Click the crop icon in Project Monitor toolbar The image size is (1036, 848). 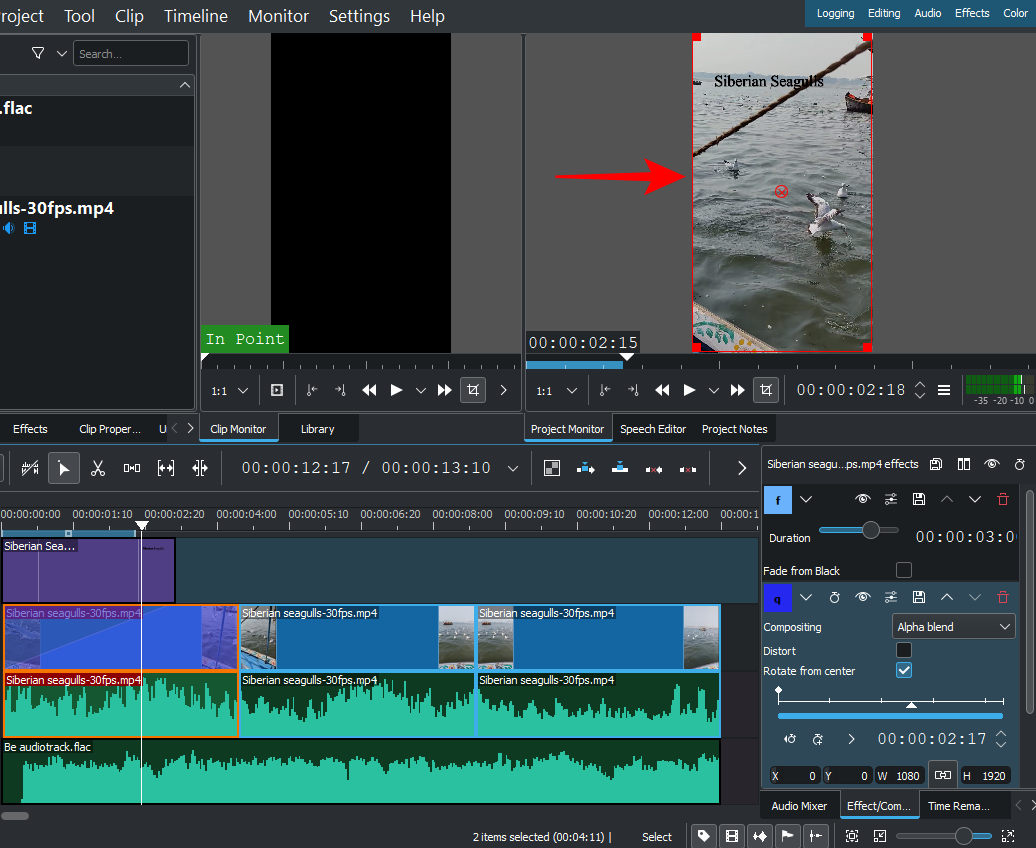pyautogui.click(x=766, y=390)
